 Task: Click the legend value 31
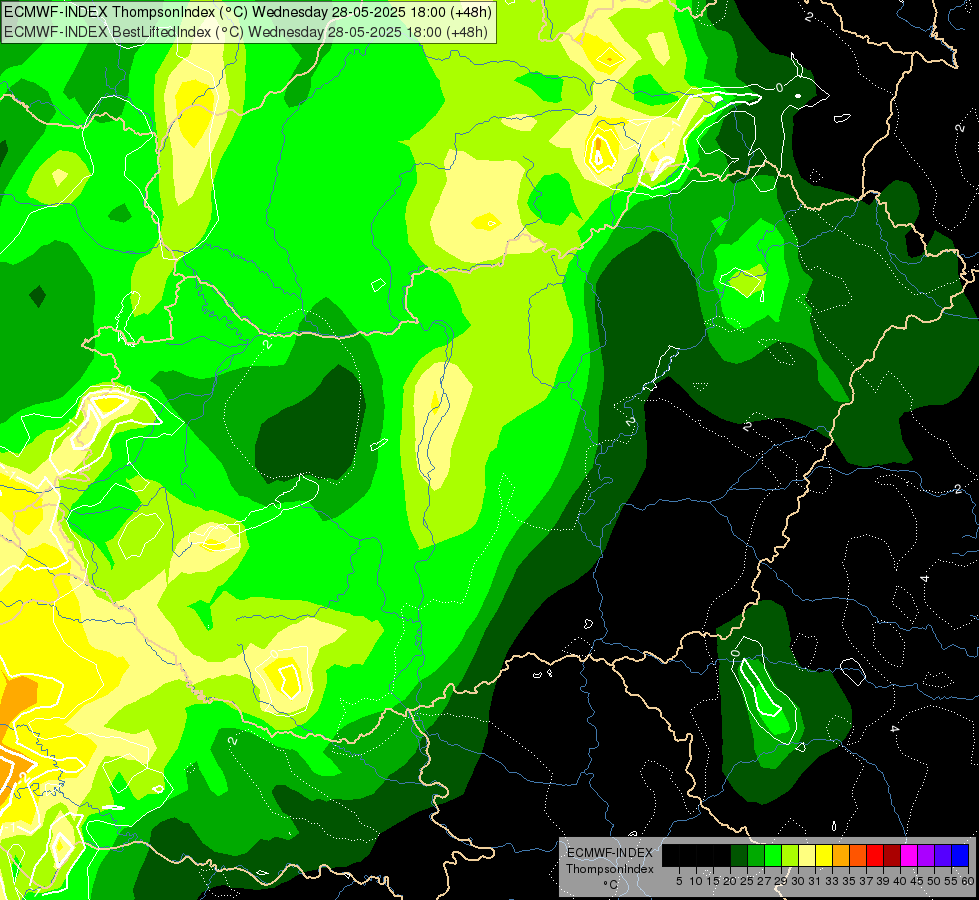[815, 881]
